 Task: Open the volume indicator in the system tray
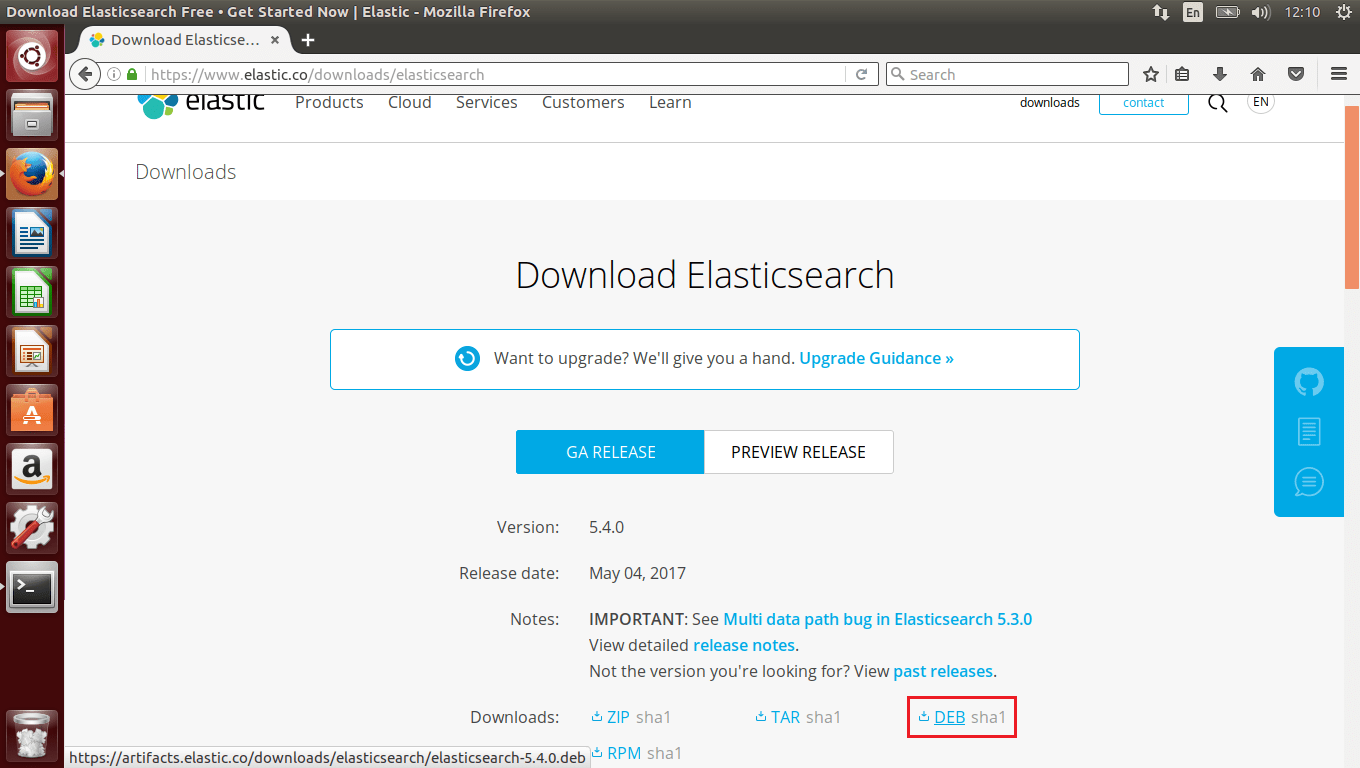click(x=1260, y=13)
